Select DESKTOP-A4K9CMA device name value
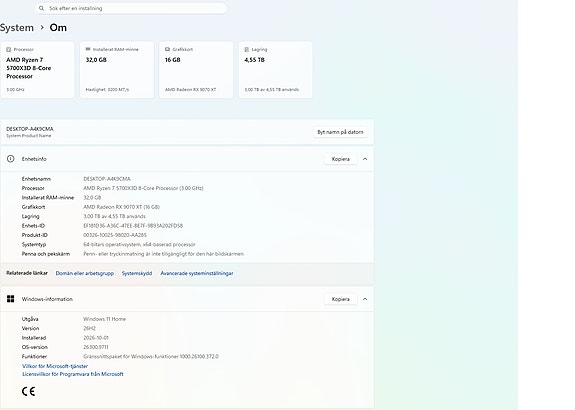Viewport: 575px width, 410px height. click(x=107, y=179)
